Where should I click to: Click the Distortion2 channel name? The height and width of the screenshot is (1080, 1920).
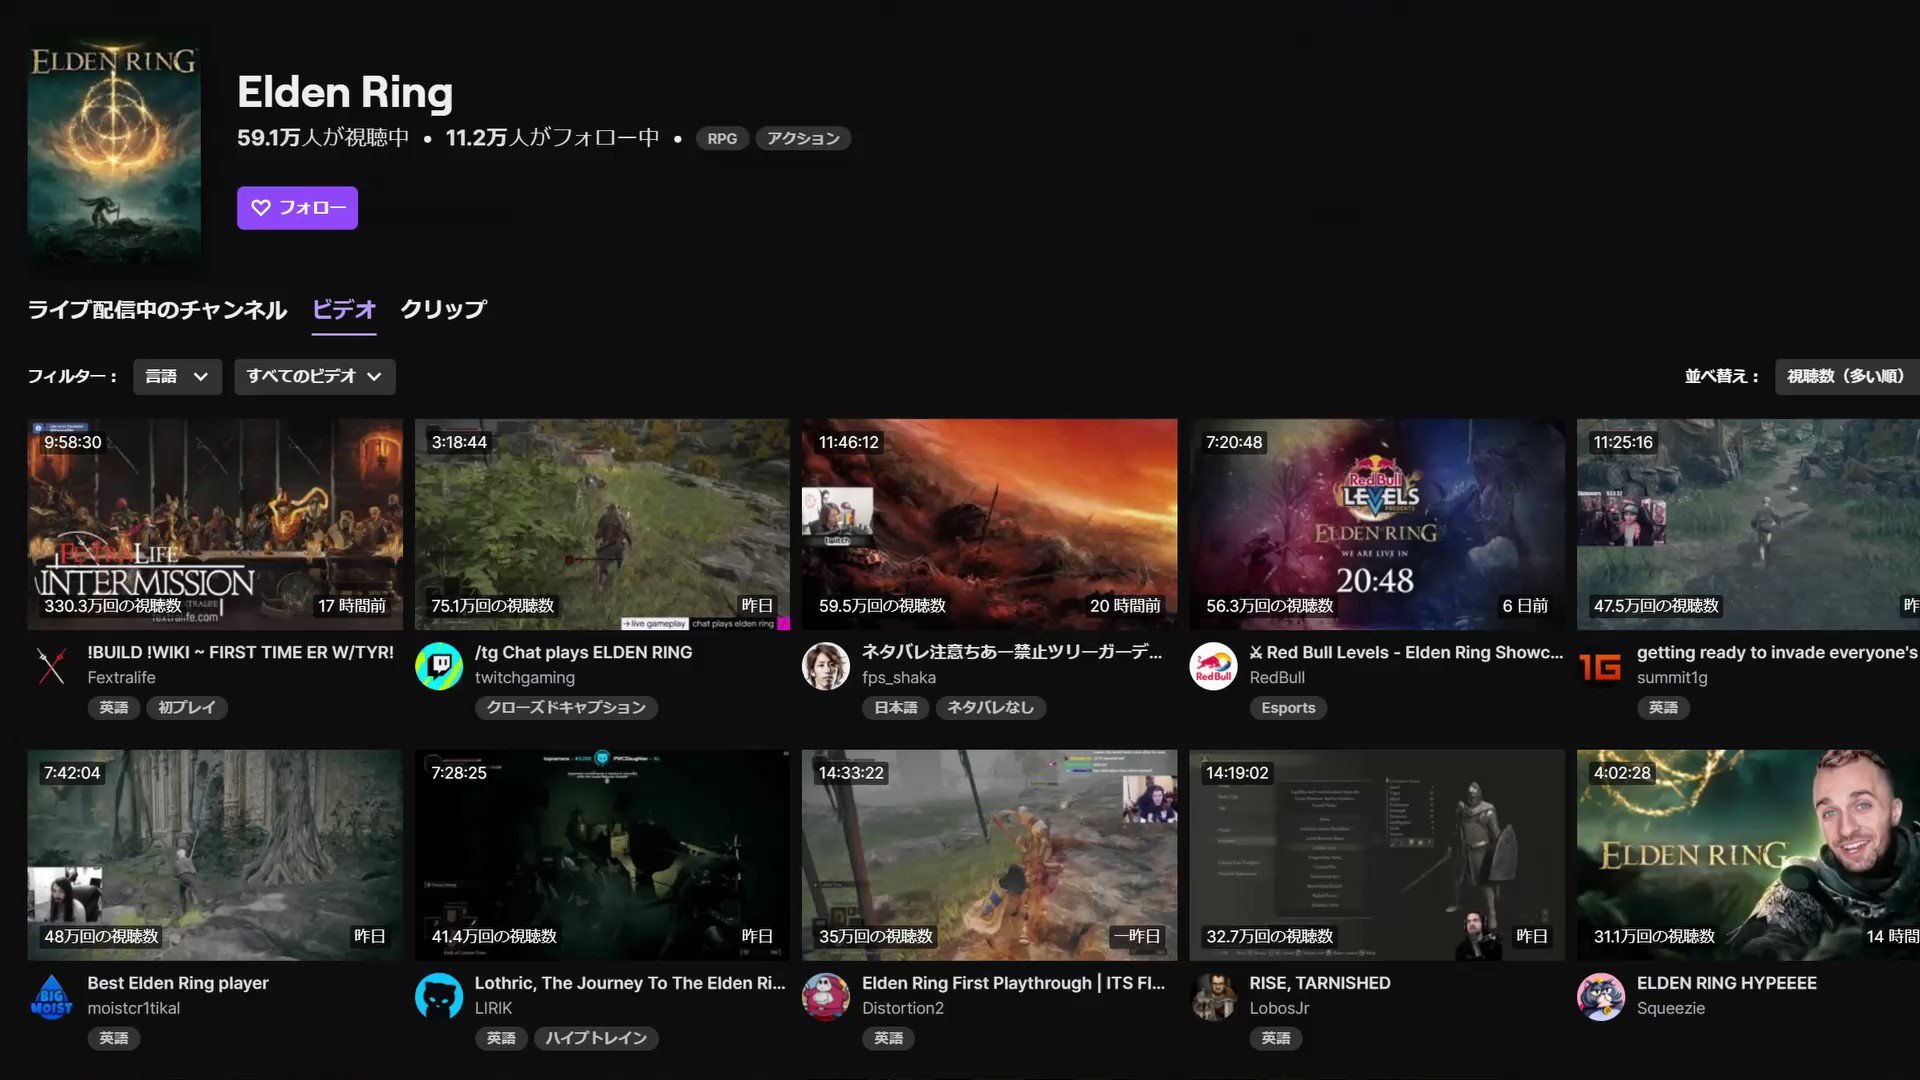coord(903,1008)
